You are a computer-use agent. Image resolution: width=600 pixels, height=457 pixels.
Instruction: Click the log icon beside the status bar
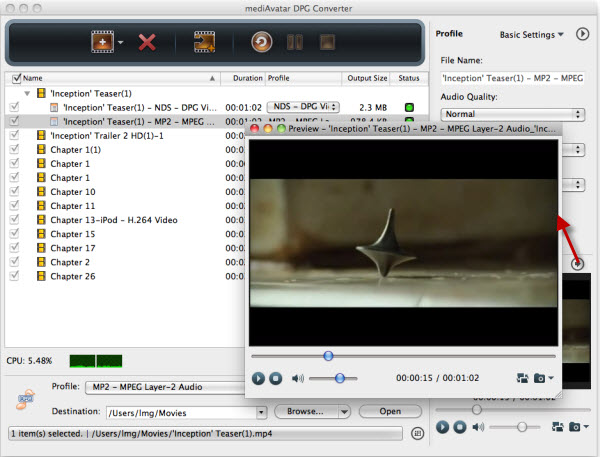(x=417, y=434)
